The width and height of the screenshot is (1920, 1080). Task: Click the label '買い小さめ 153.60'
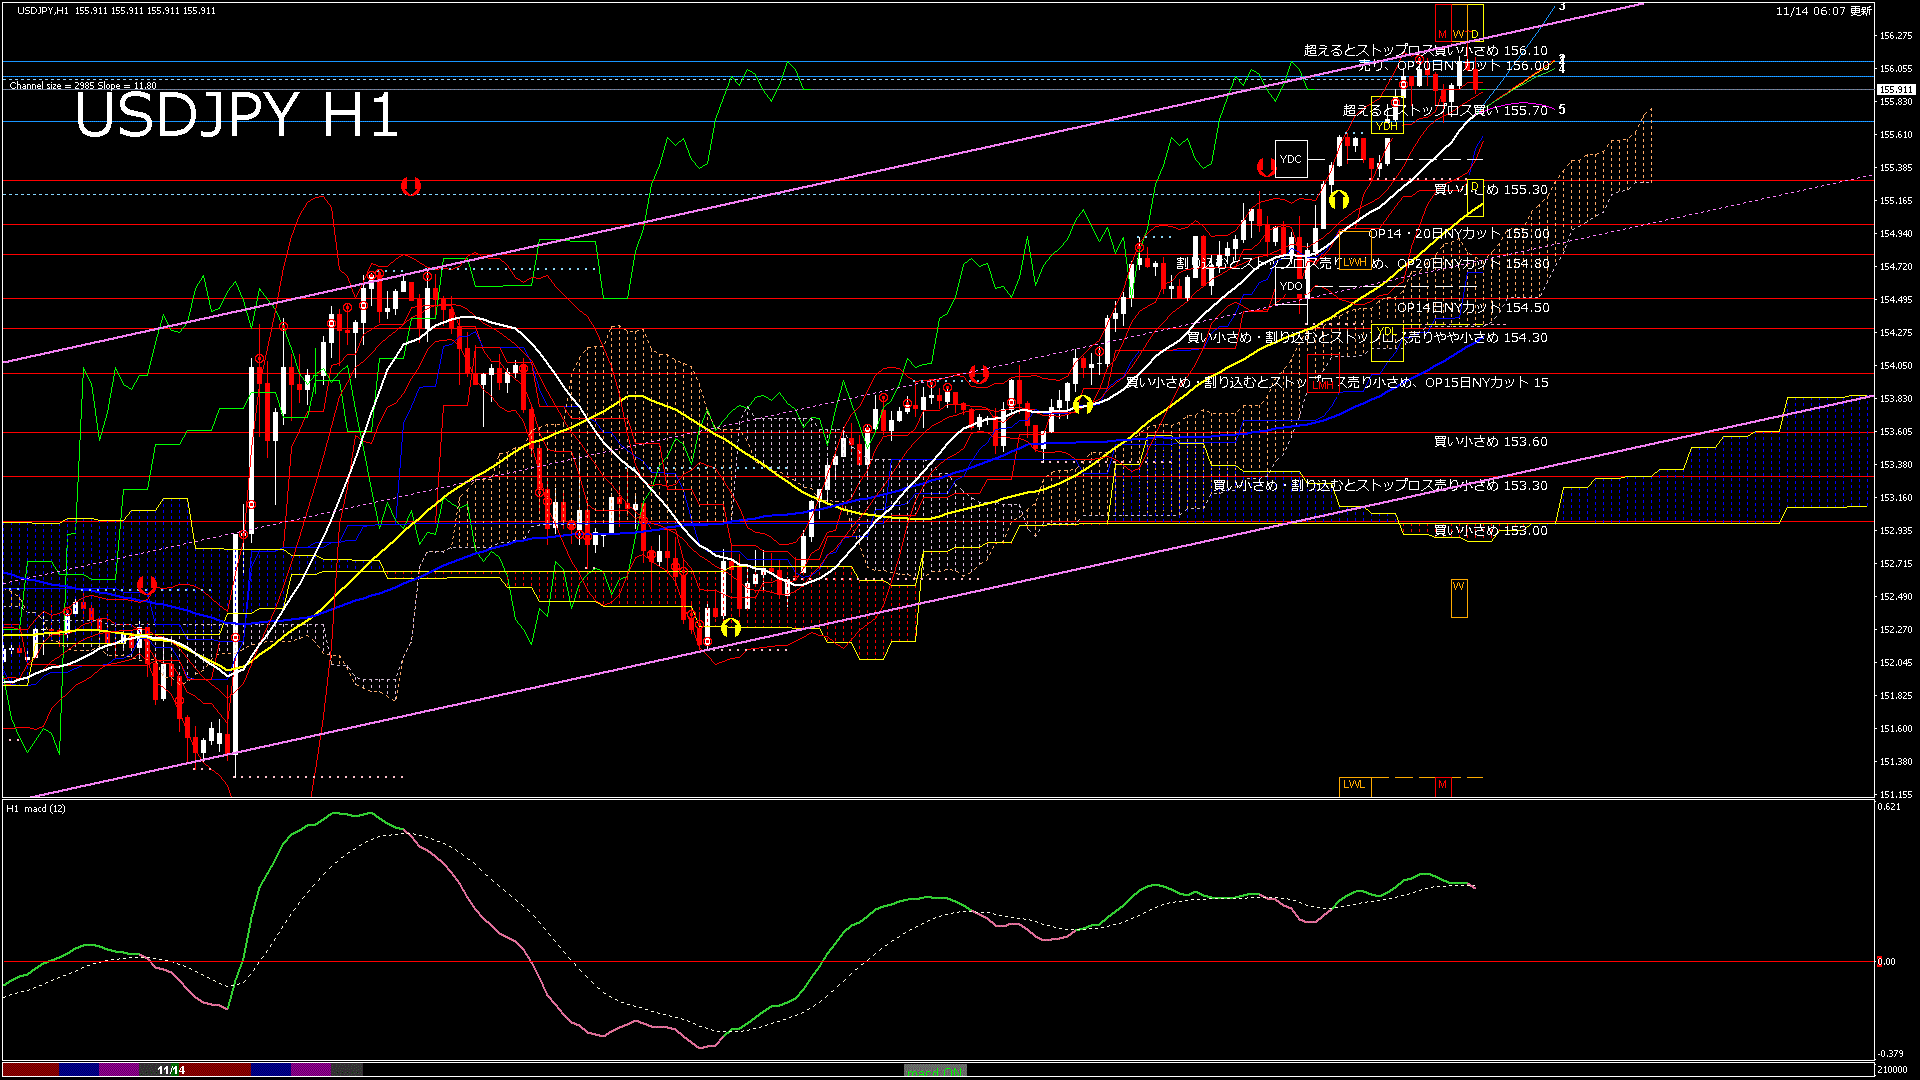click(1491, 441)
